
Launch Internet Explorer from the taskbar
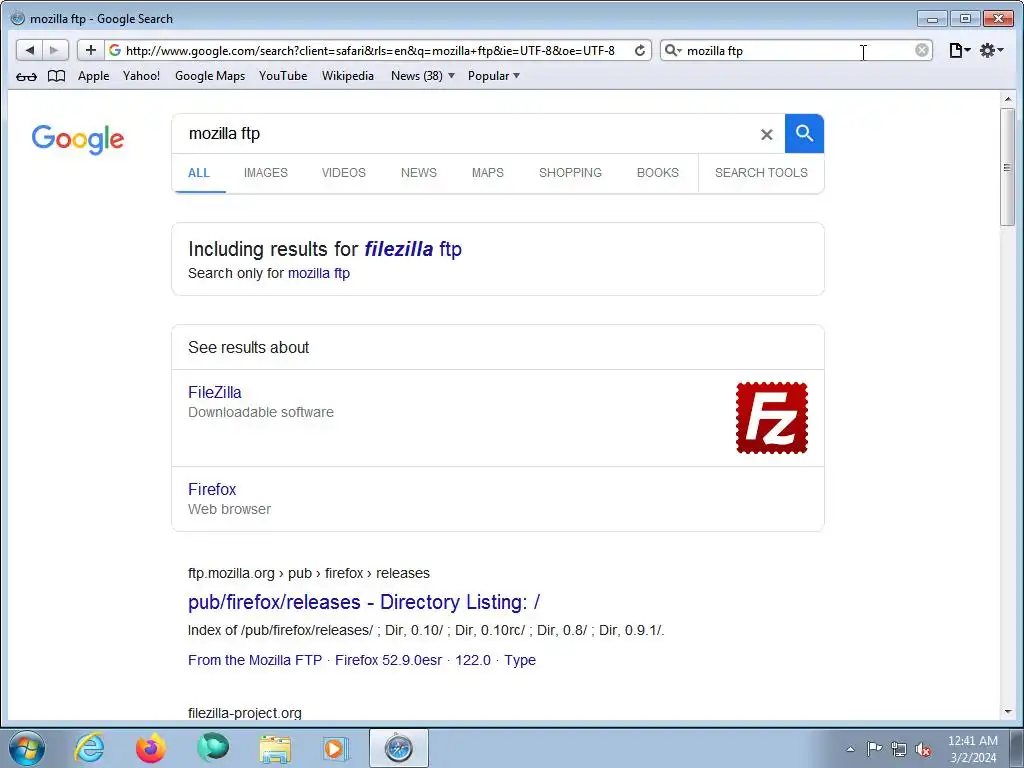click(x=89, y=748)
